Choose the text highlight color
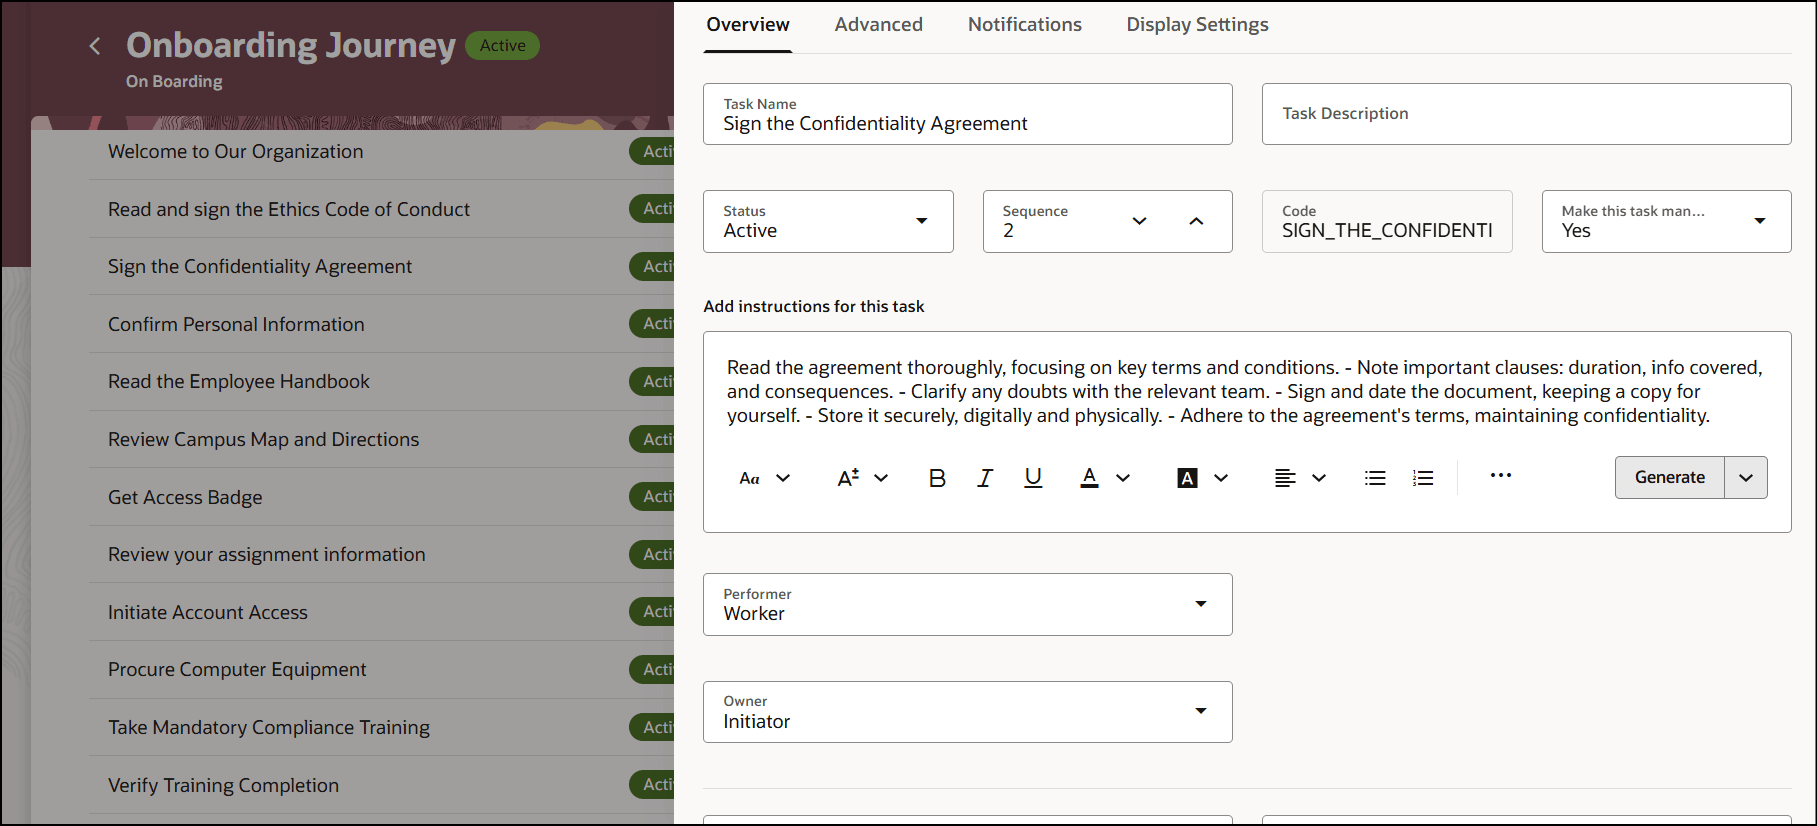The image size is (1817, 826). (1187, 478)
